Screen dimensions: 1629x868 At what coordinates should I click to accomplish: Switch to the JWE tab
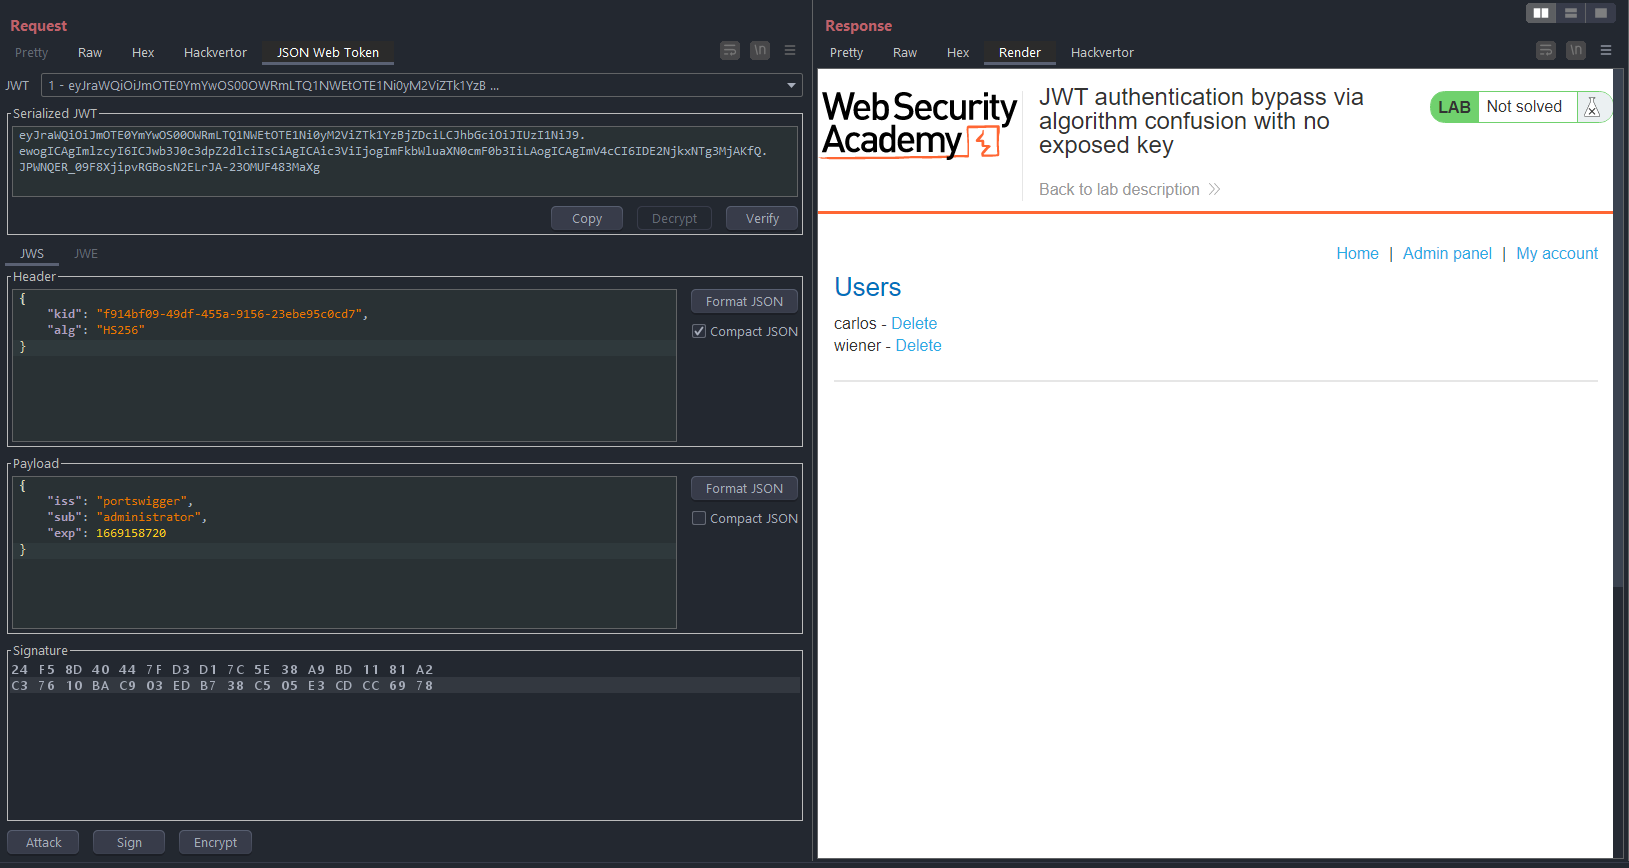point(86,254)
